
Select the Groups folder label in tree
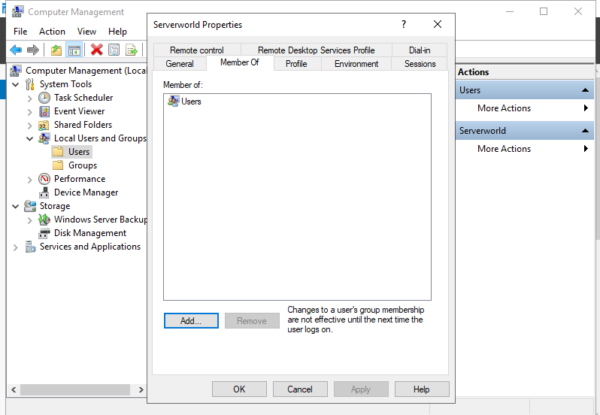click(83, 165)
